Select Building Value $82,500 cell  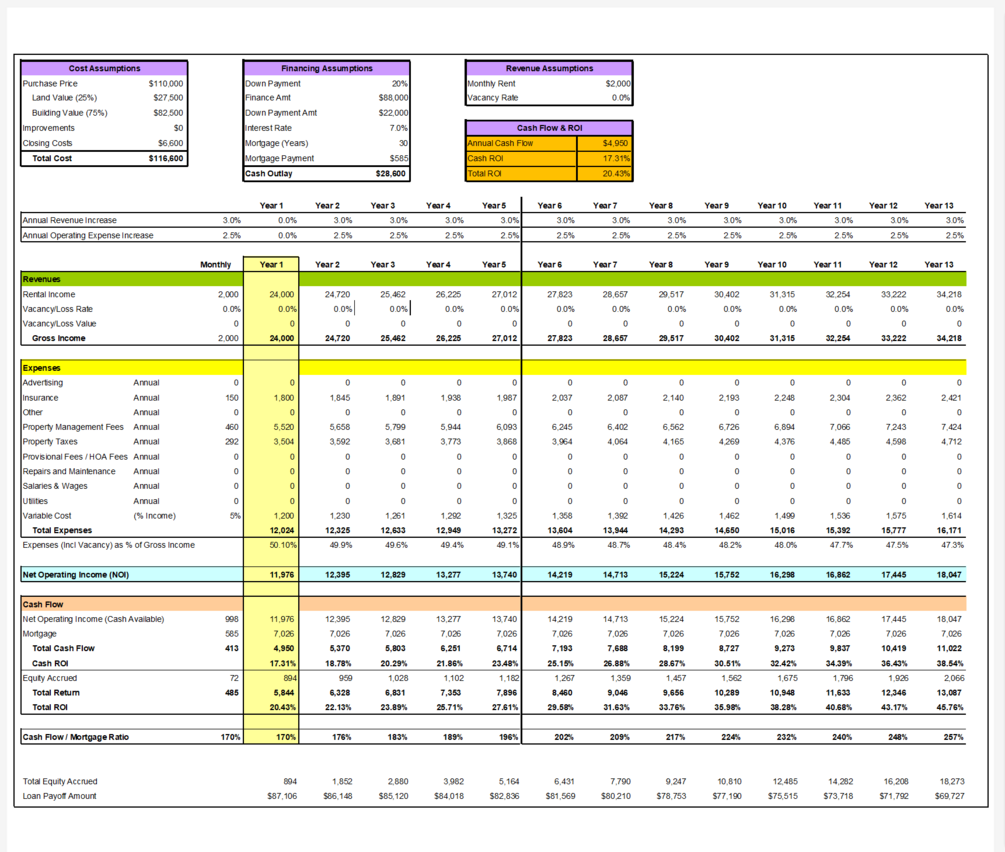pos(168,113)
